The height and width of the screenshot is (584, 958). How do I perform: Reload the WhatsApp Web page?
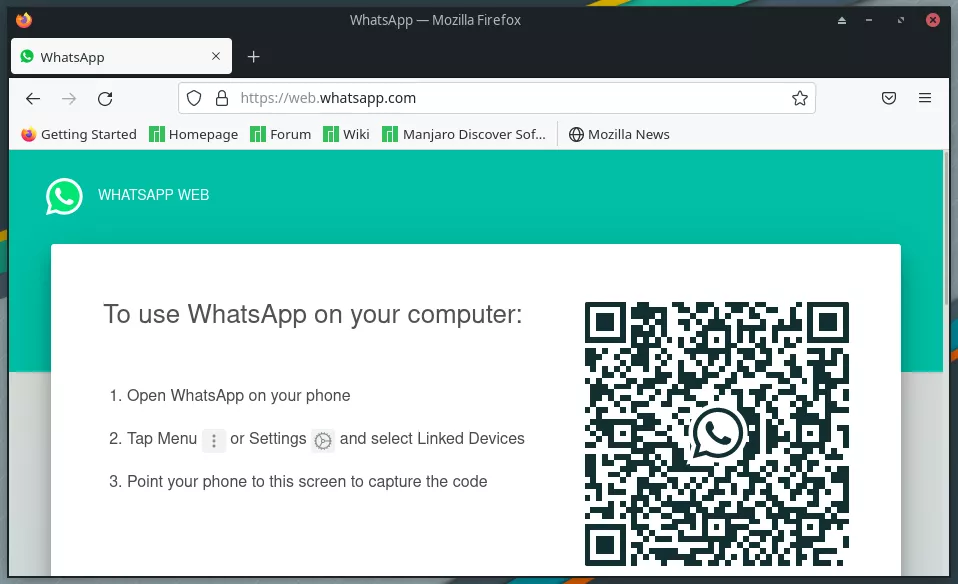coord(105,98)
